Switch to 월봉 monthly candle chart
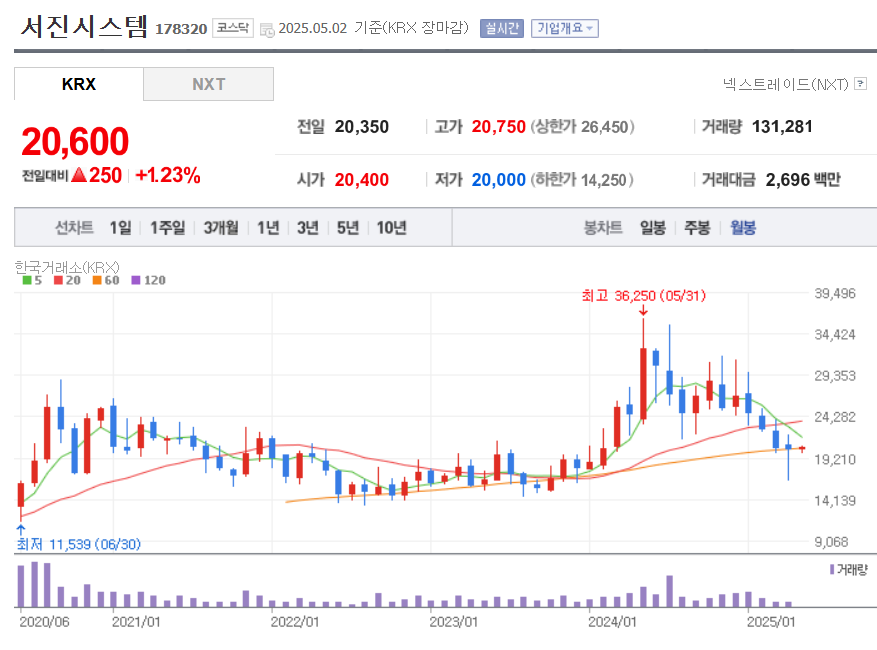Image resolution: width=877 pixels, height=650 pixels. point(743,228)
